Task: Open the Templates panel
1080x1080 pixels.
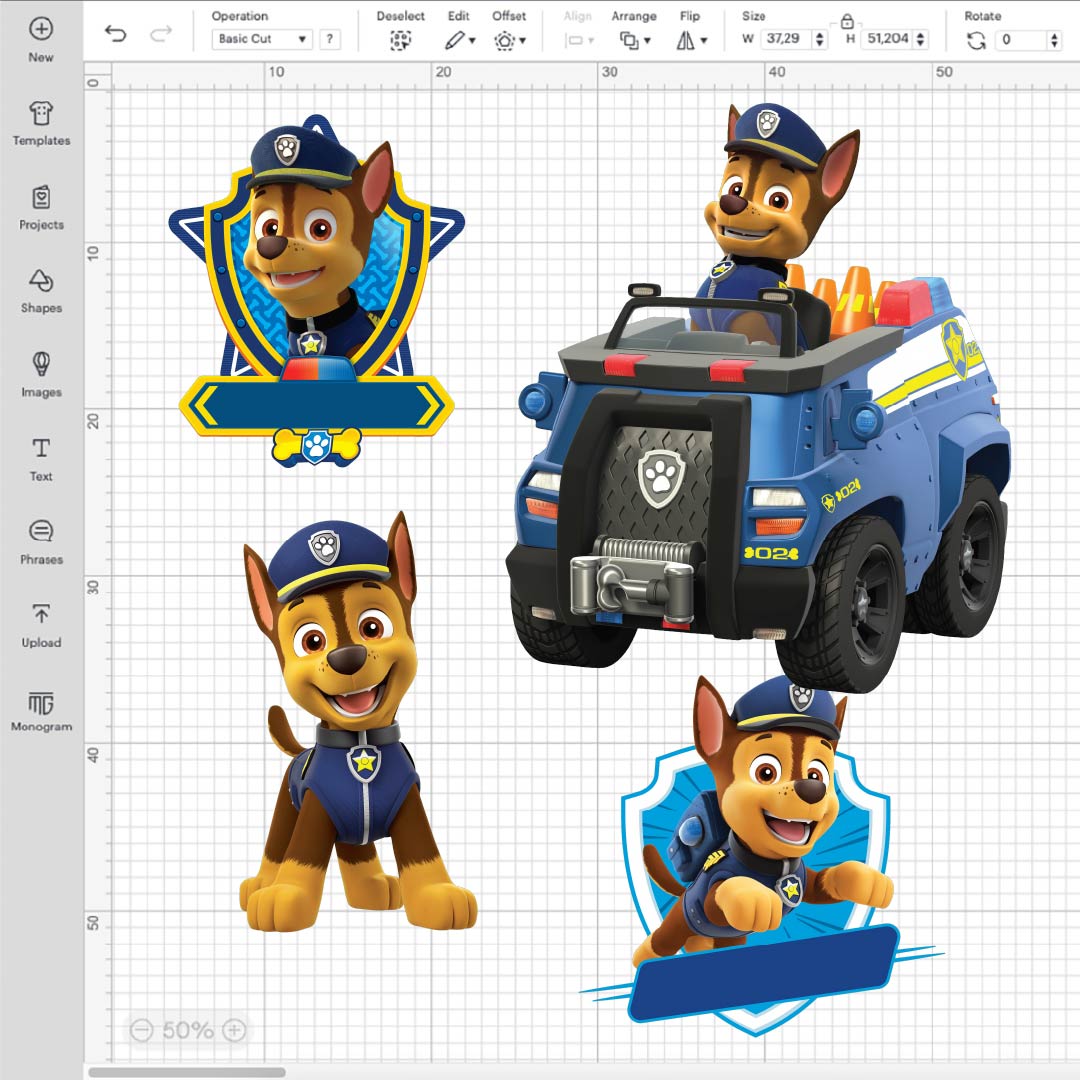Action: 41,123
